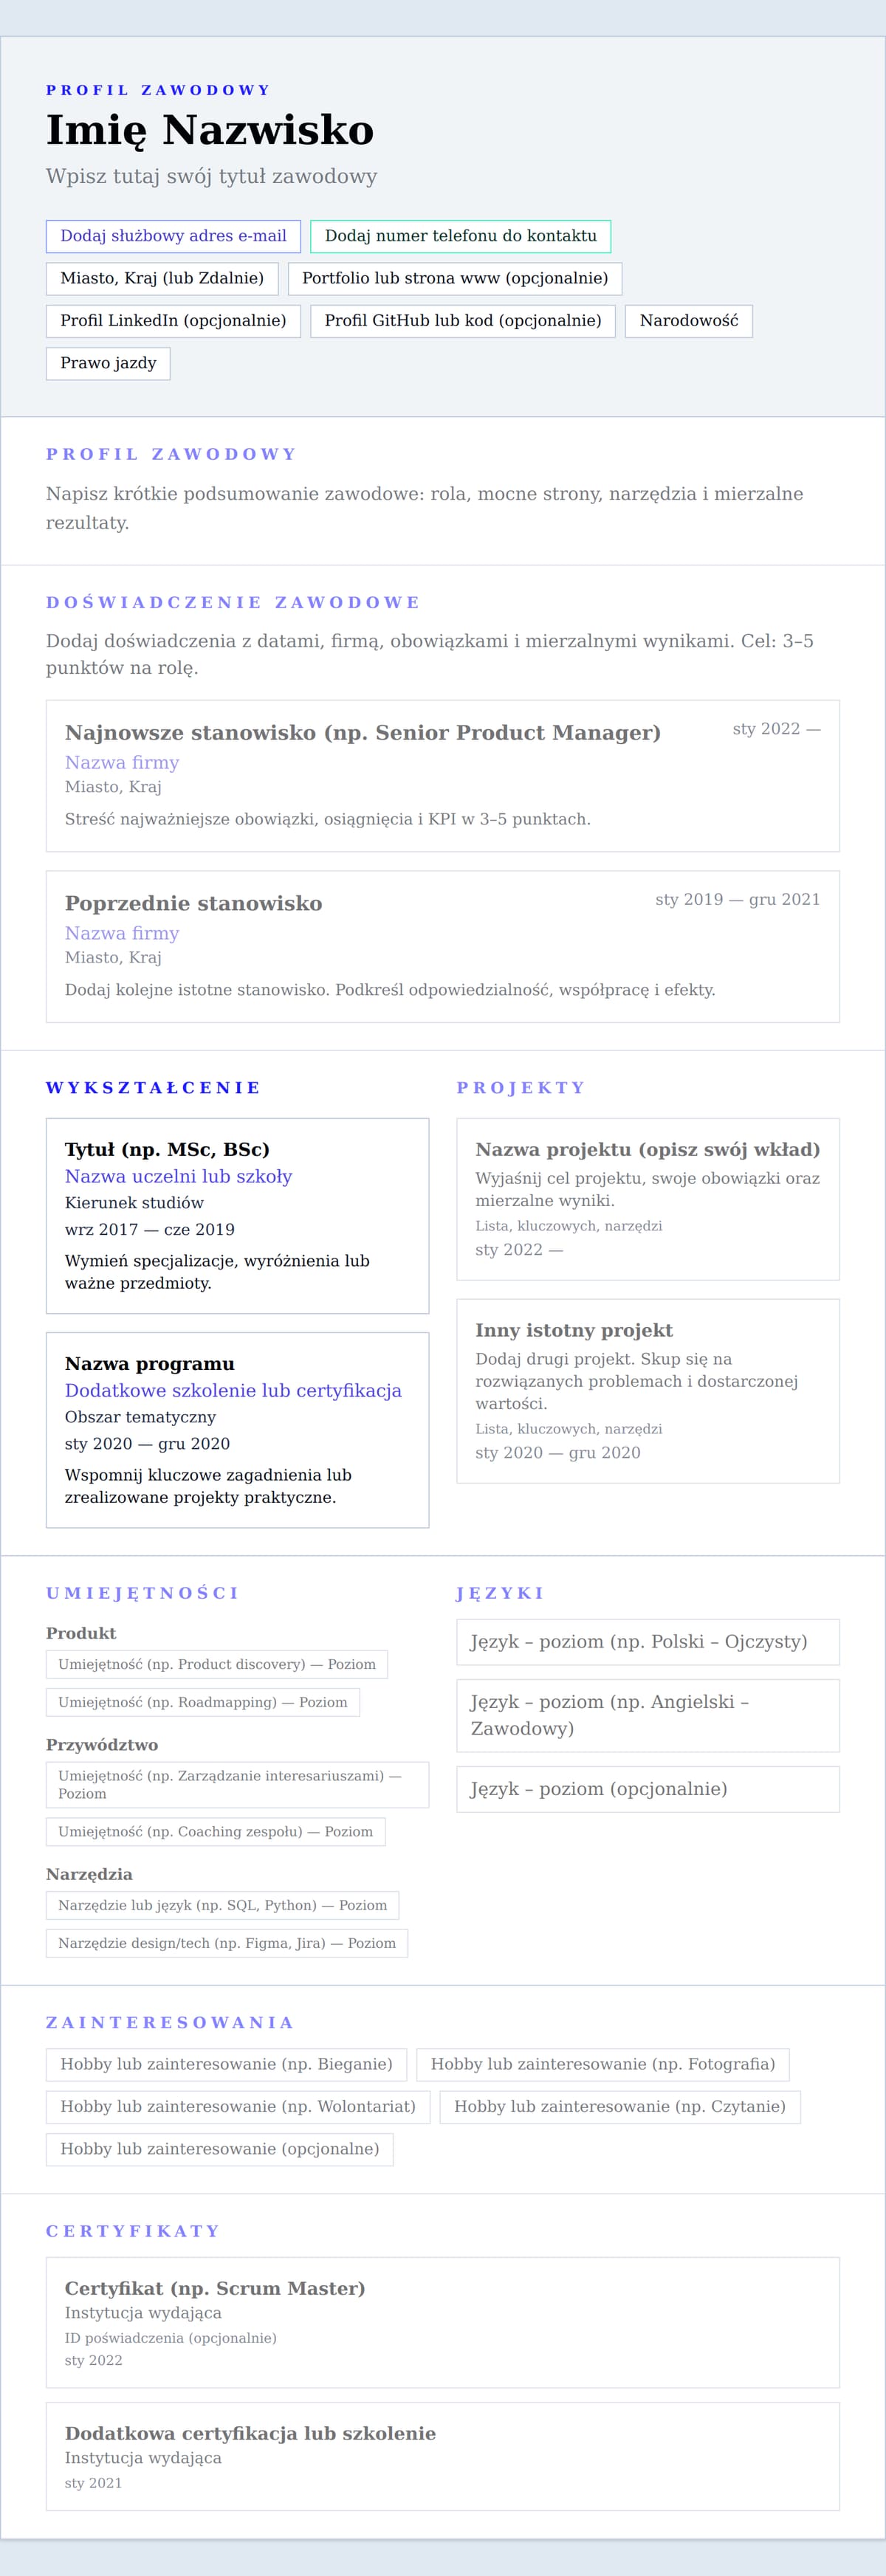Viewport: 886px width, 2576px height.
Task: Edit the professional summary paragraph text
Action: click(x=424, y=508)
